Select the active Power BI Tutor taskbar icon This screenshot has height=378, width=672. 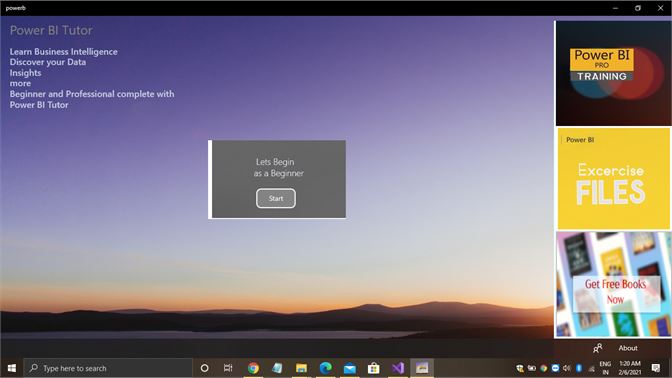point(422,368)
